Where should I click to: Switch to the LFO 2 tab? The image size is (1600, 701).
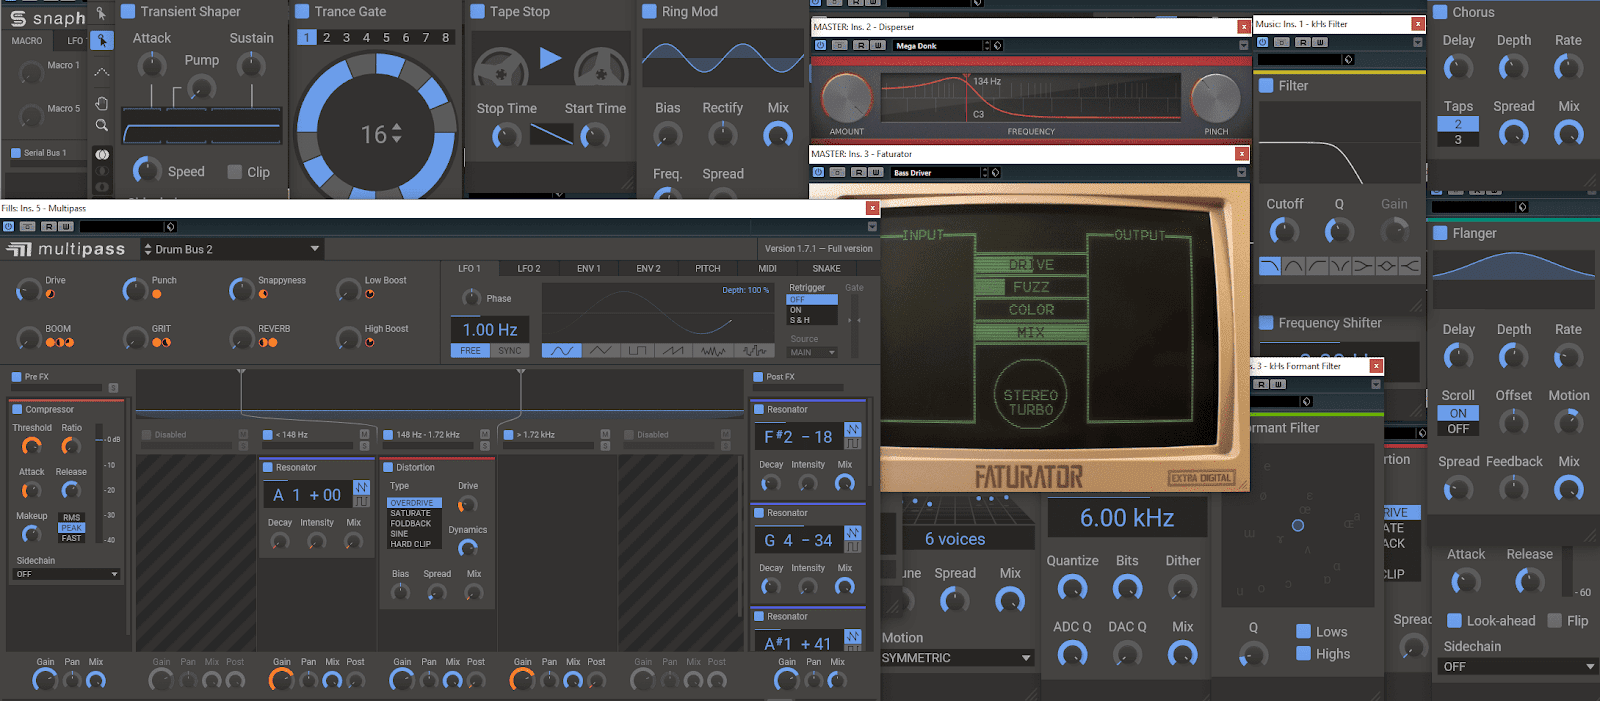click(529, 268)
